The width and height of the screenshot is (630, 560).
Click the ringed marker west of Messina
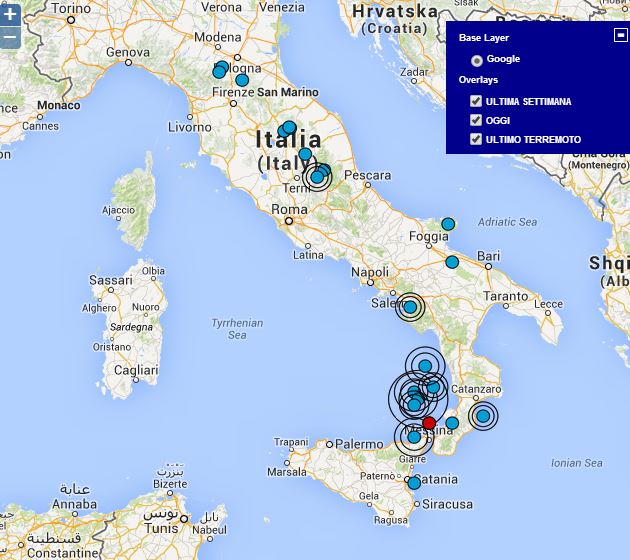(x=414, y=437)
